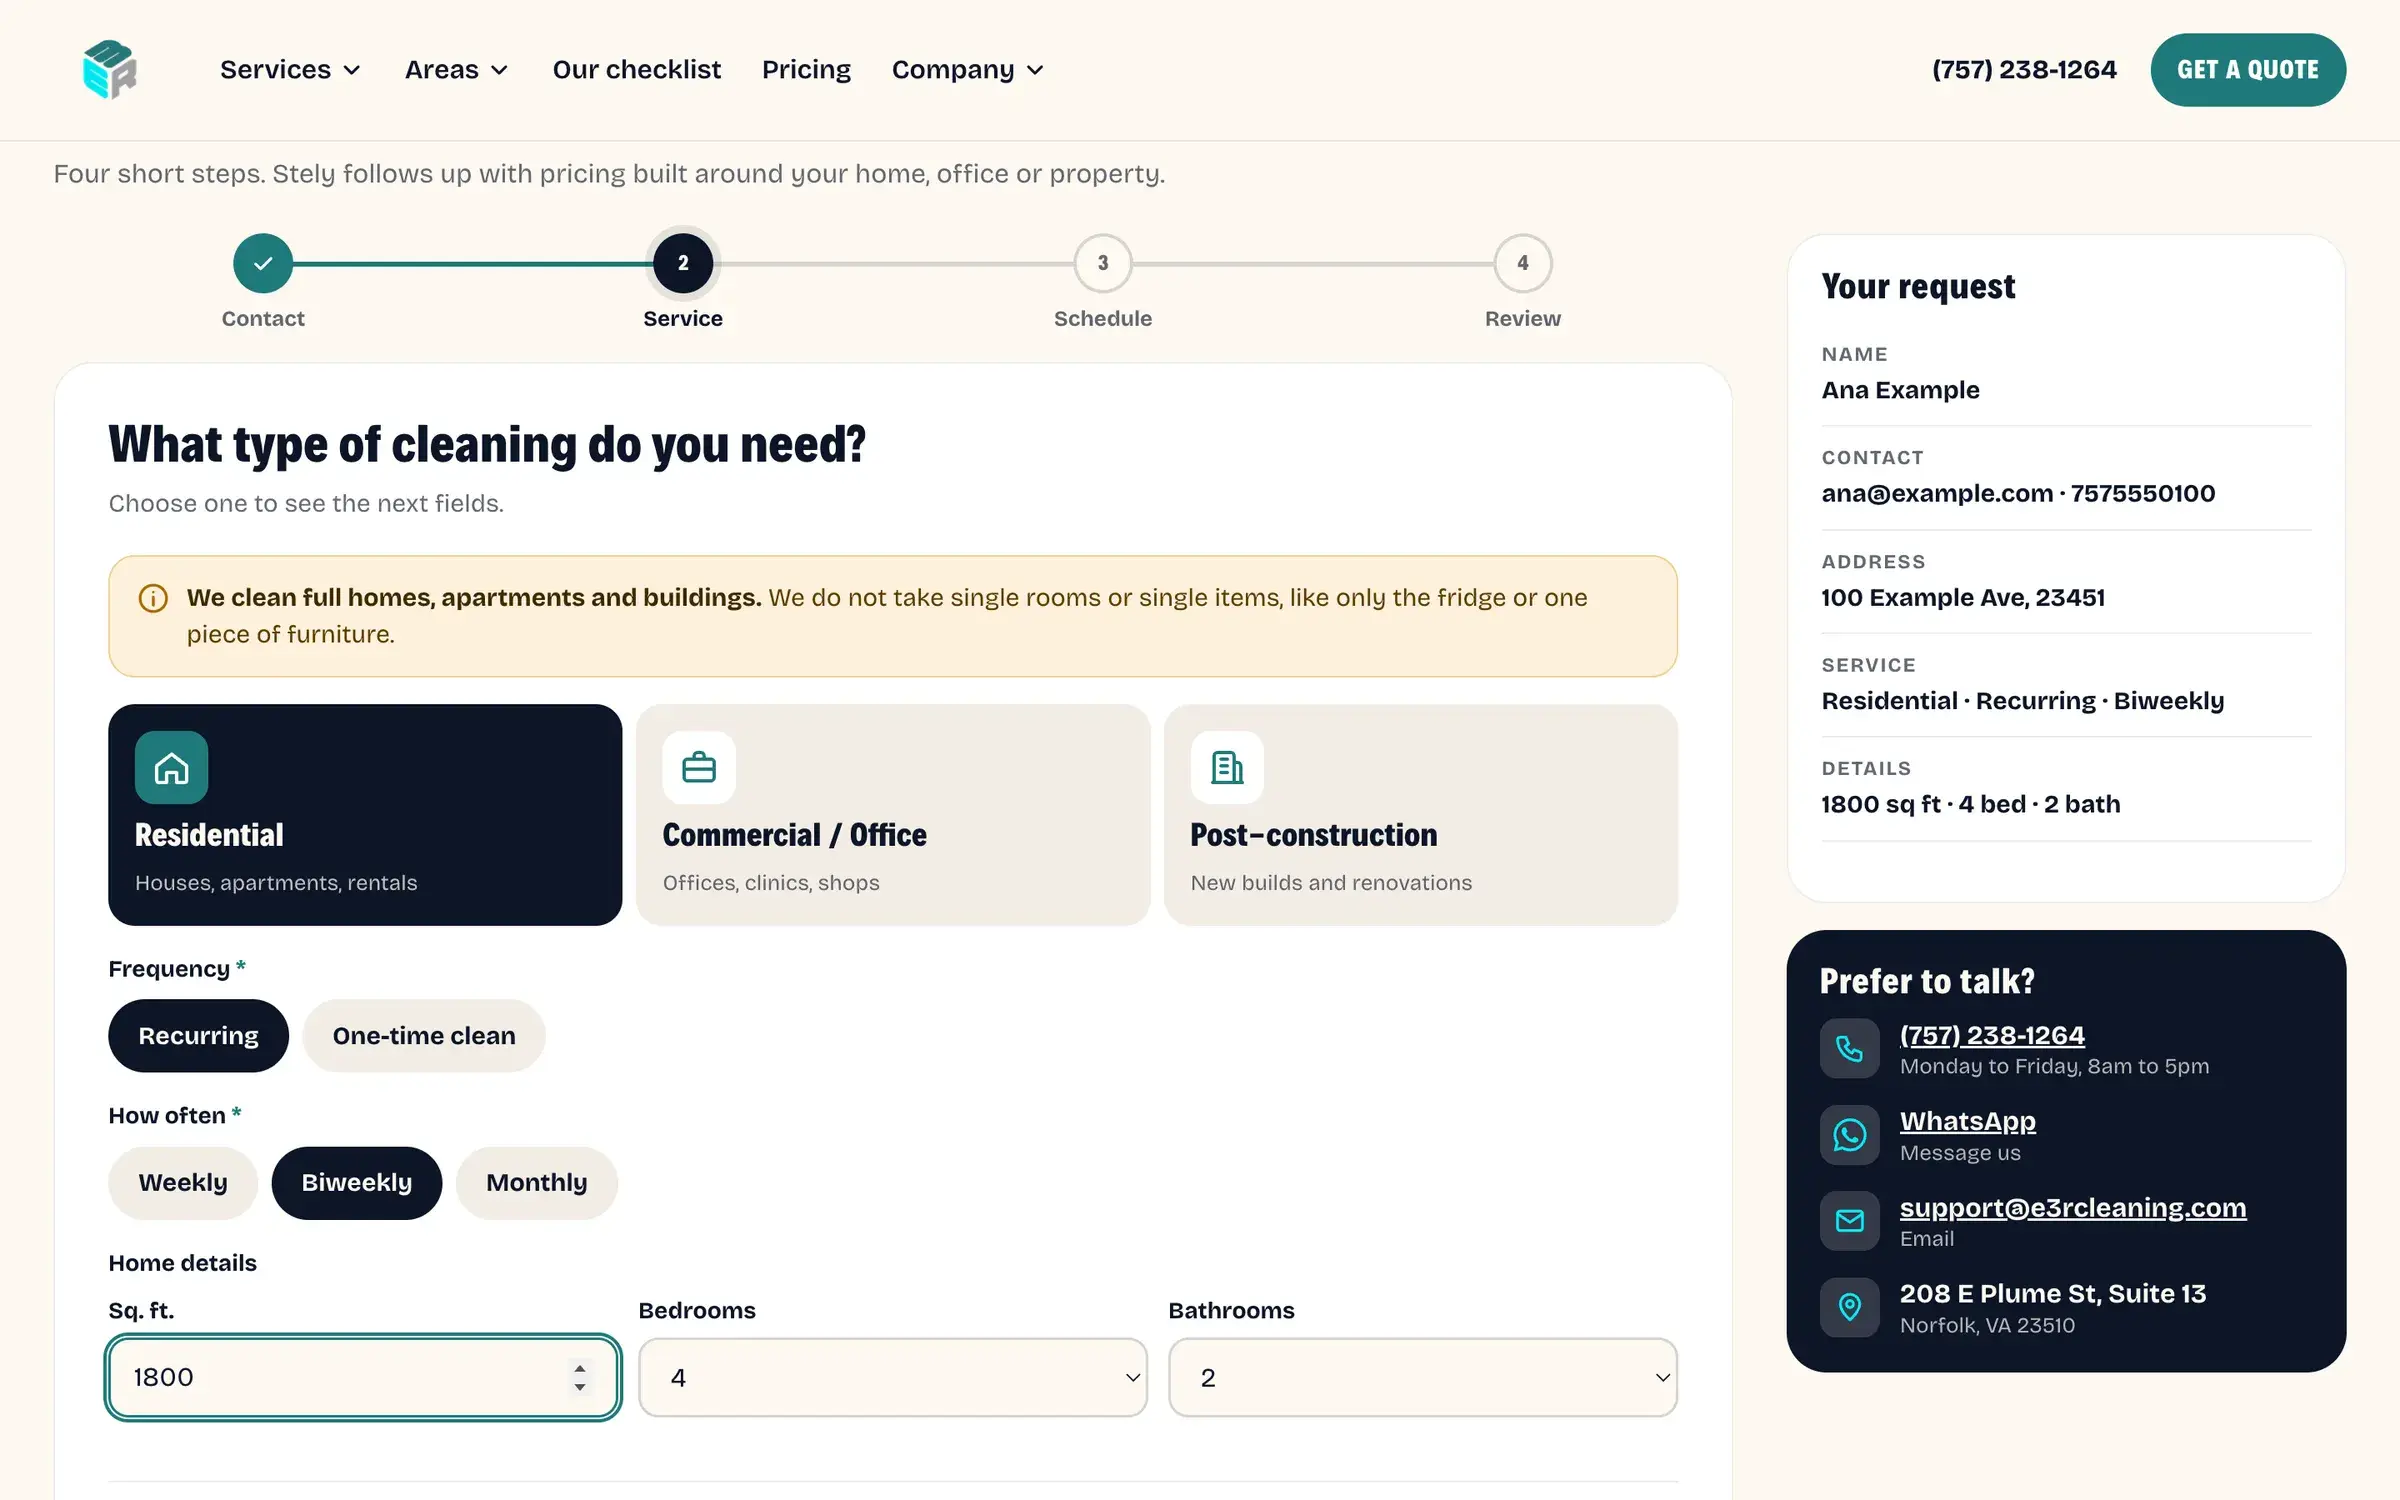
Task: Click the info icon in yellow notice
Action: [153, 598]
